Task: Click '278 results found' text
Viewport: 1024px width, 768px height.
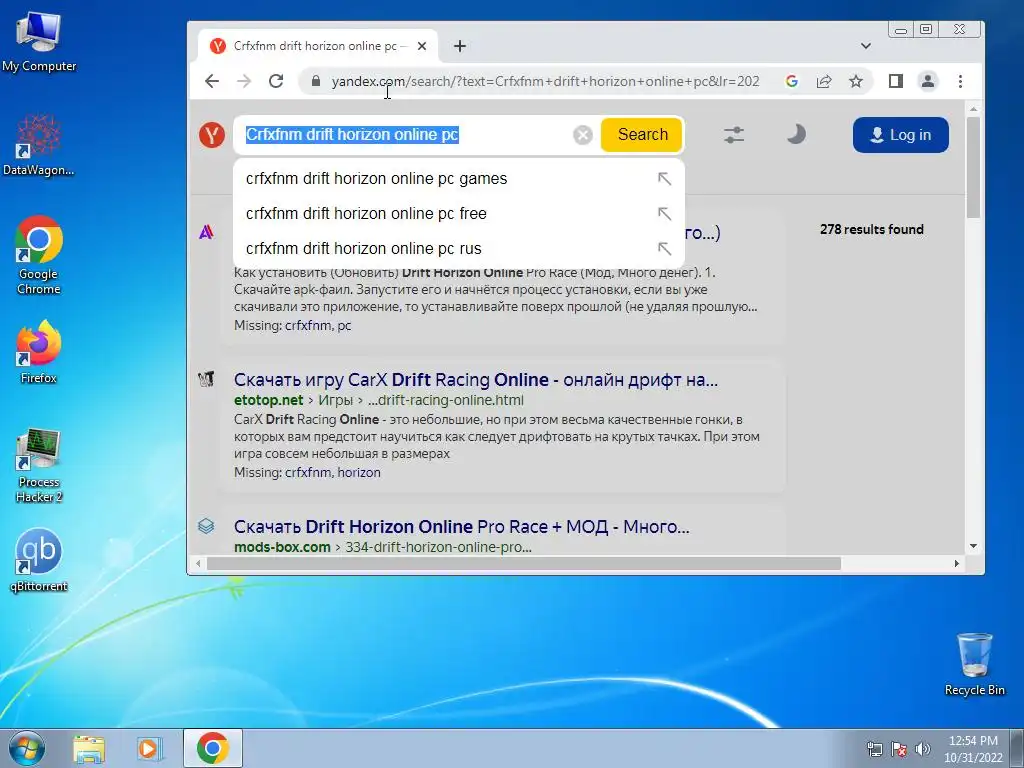Action: pos(872,229)
